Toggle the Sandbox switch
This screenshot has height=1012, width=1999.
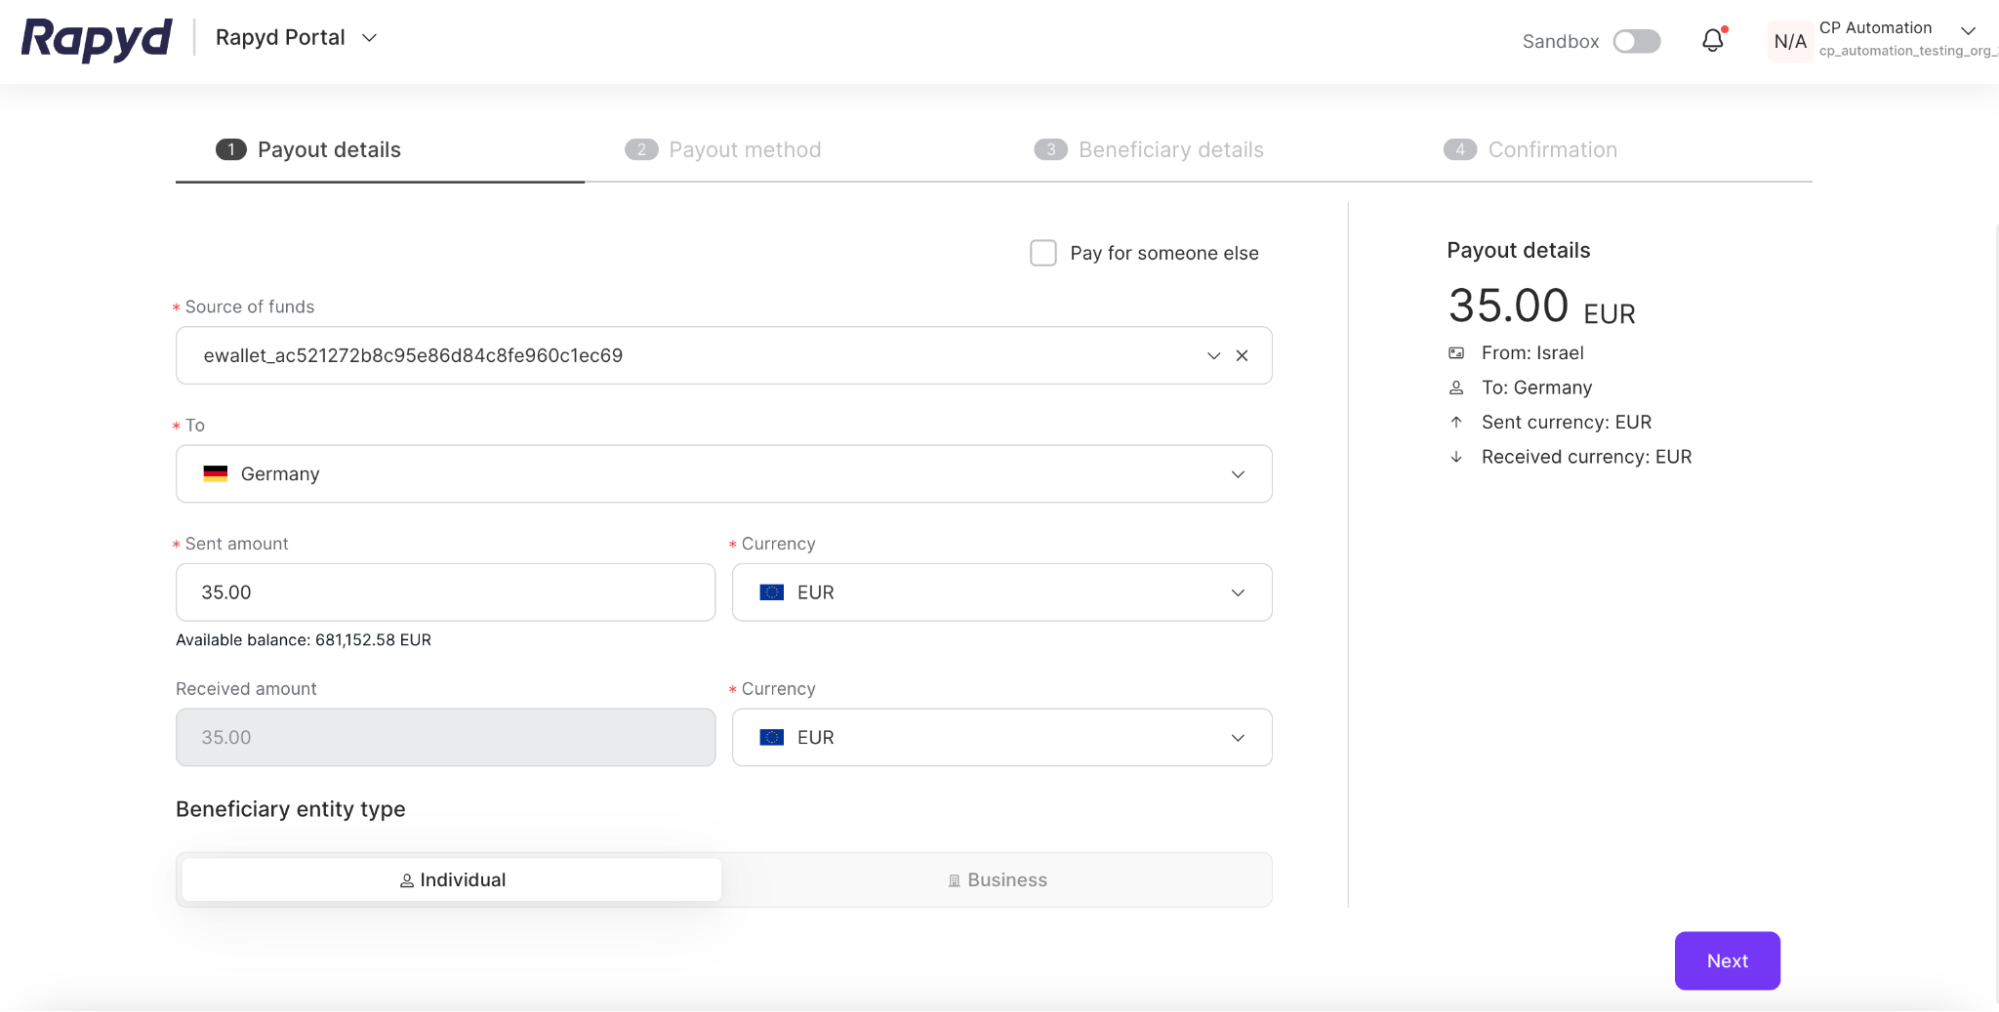pyautogui.click(x=1636, y=41)
